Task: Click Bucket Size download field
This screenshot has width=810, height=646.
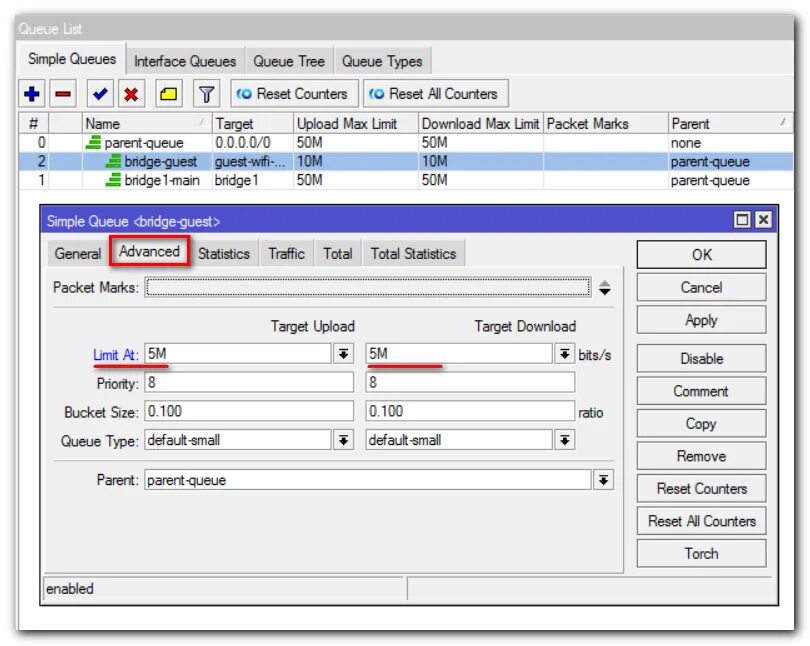Action: pyautogui.click(x=470, y=412)
